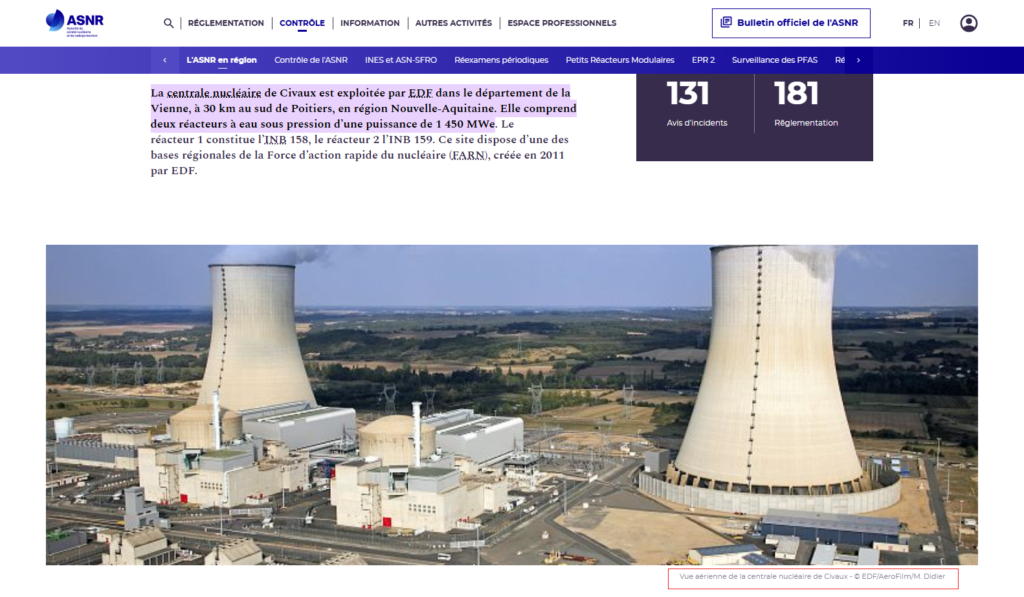The image size is (1024, 597).
Task: Open the user account icon
Action: (968, 23)
